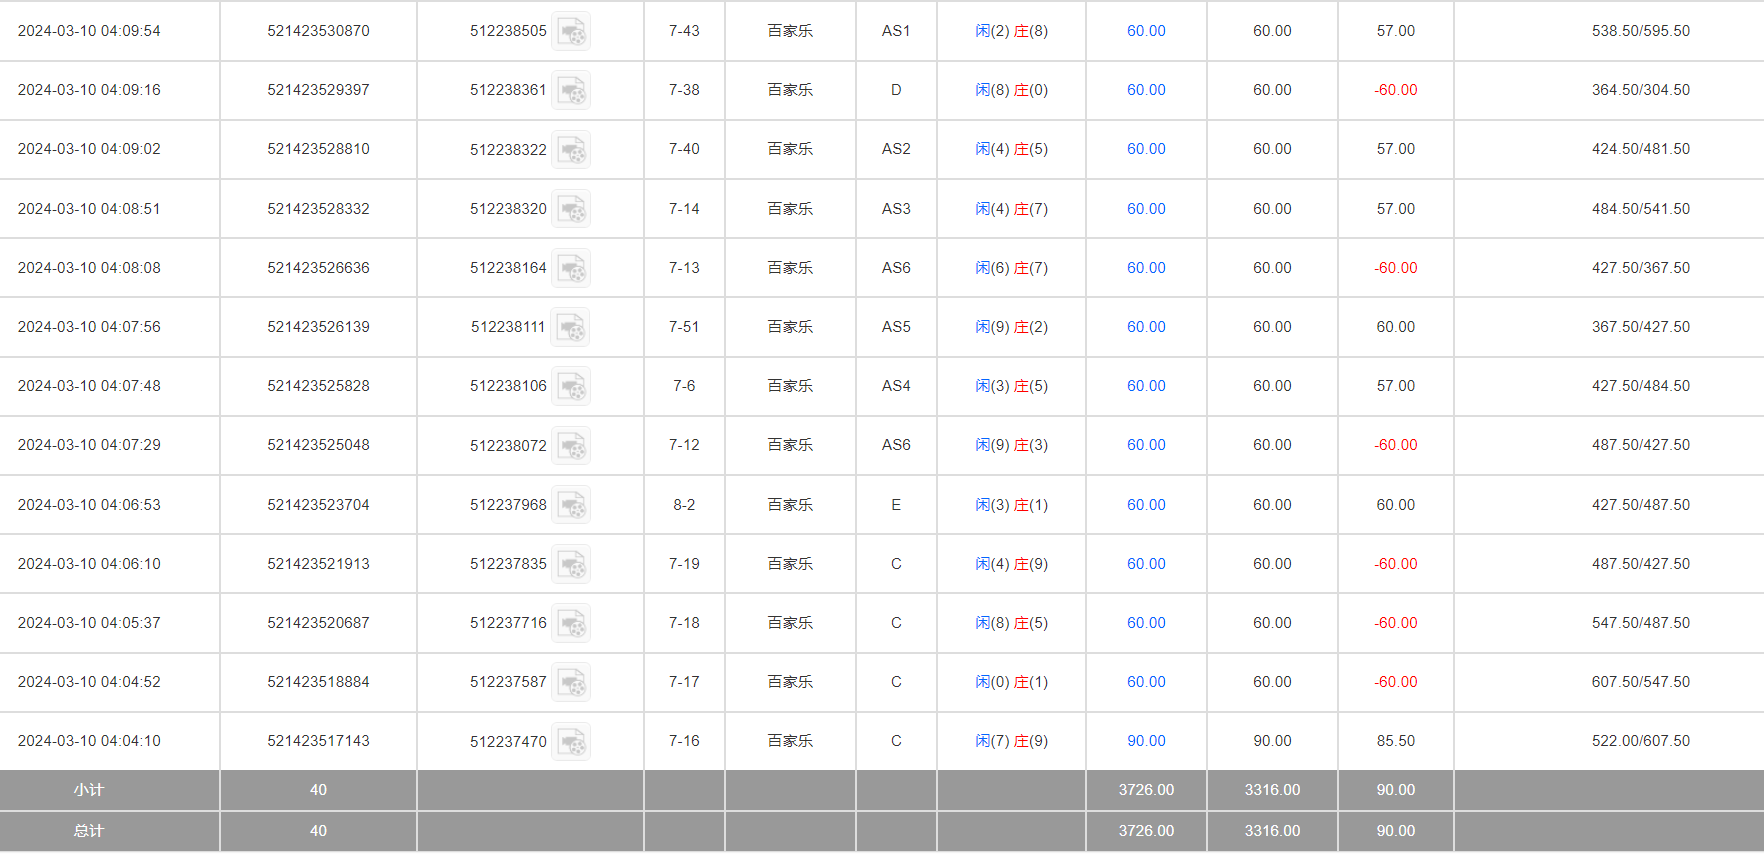Open the video replay icon next to 512237968
The height and width of the screenshot is (859, 1764).
coord(571,505)
